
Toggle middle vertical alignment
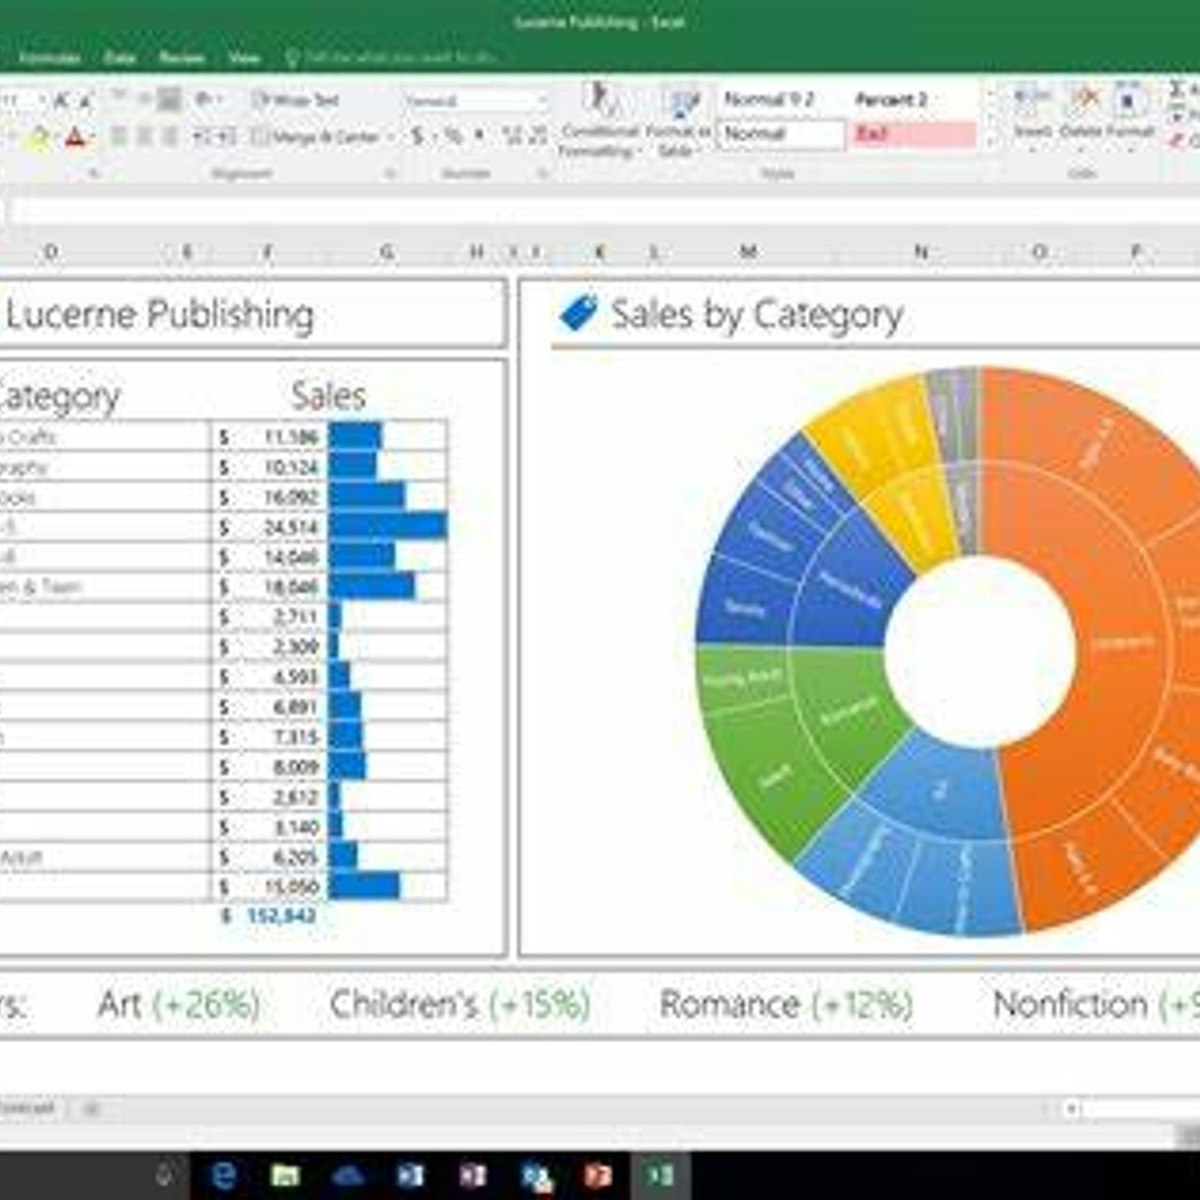(145, 99)
